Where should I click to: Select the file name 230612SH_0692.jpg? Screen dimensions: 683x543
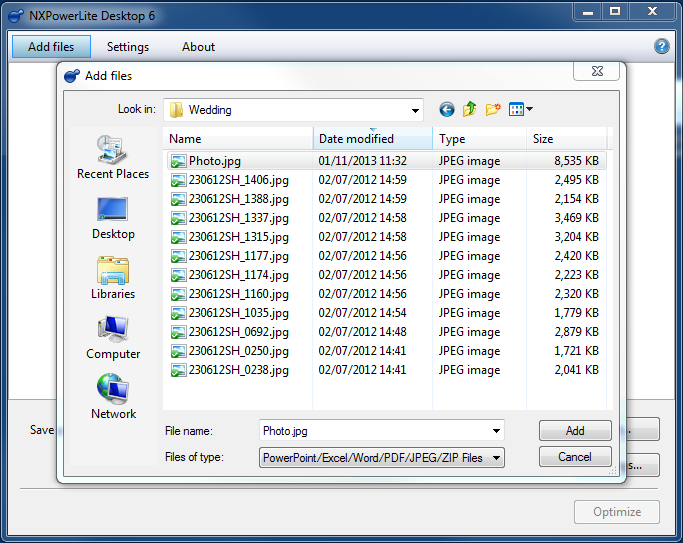[239, 332]
